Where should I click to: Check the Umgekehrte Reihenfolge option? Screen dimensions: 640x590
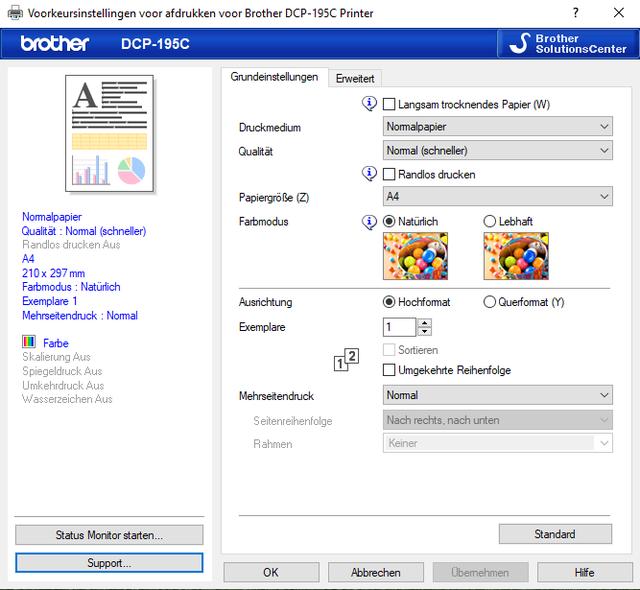pos(390,370)
